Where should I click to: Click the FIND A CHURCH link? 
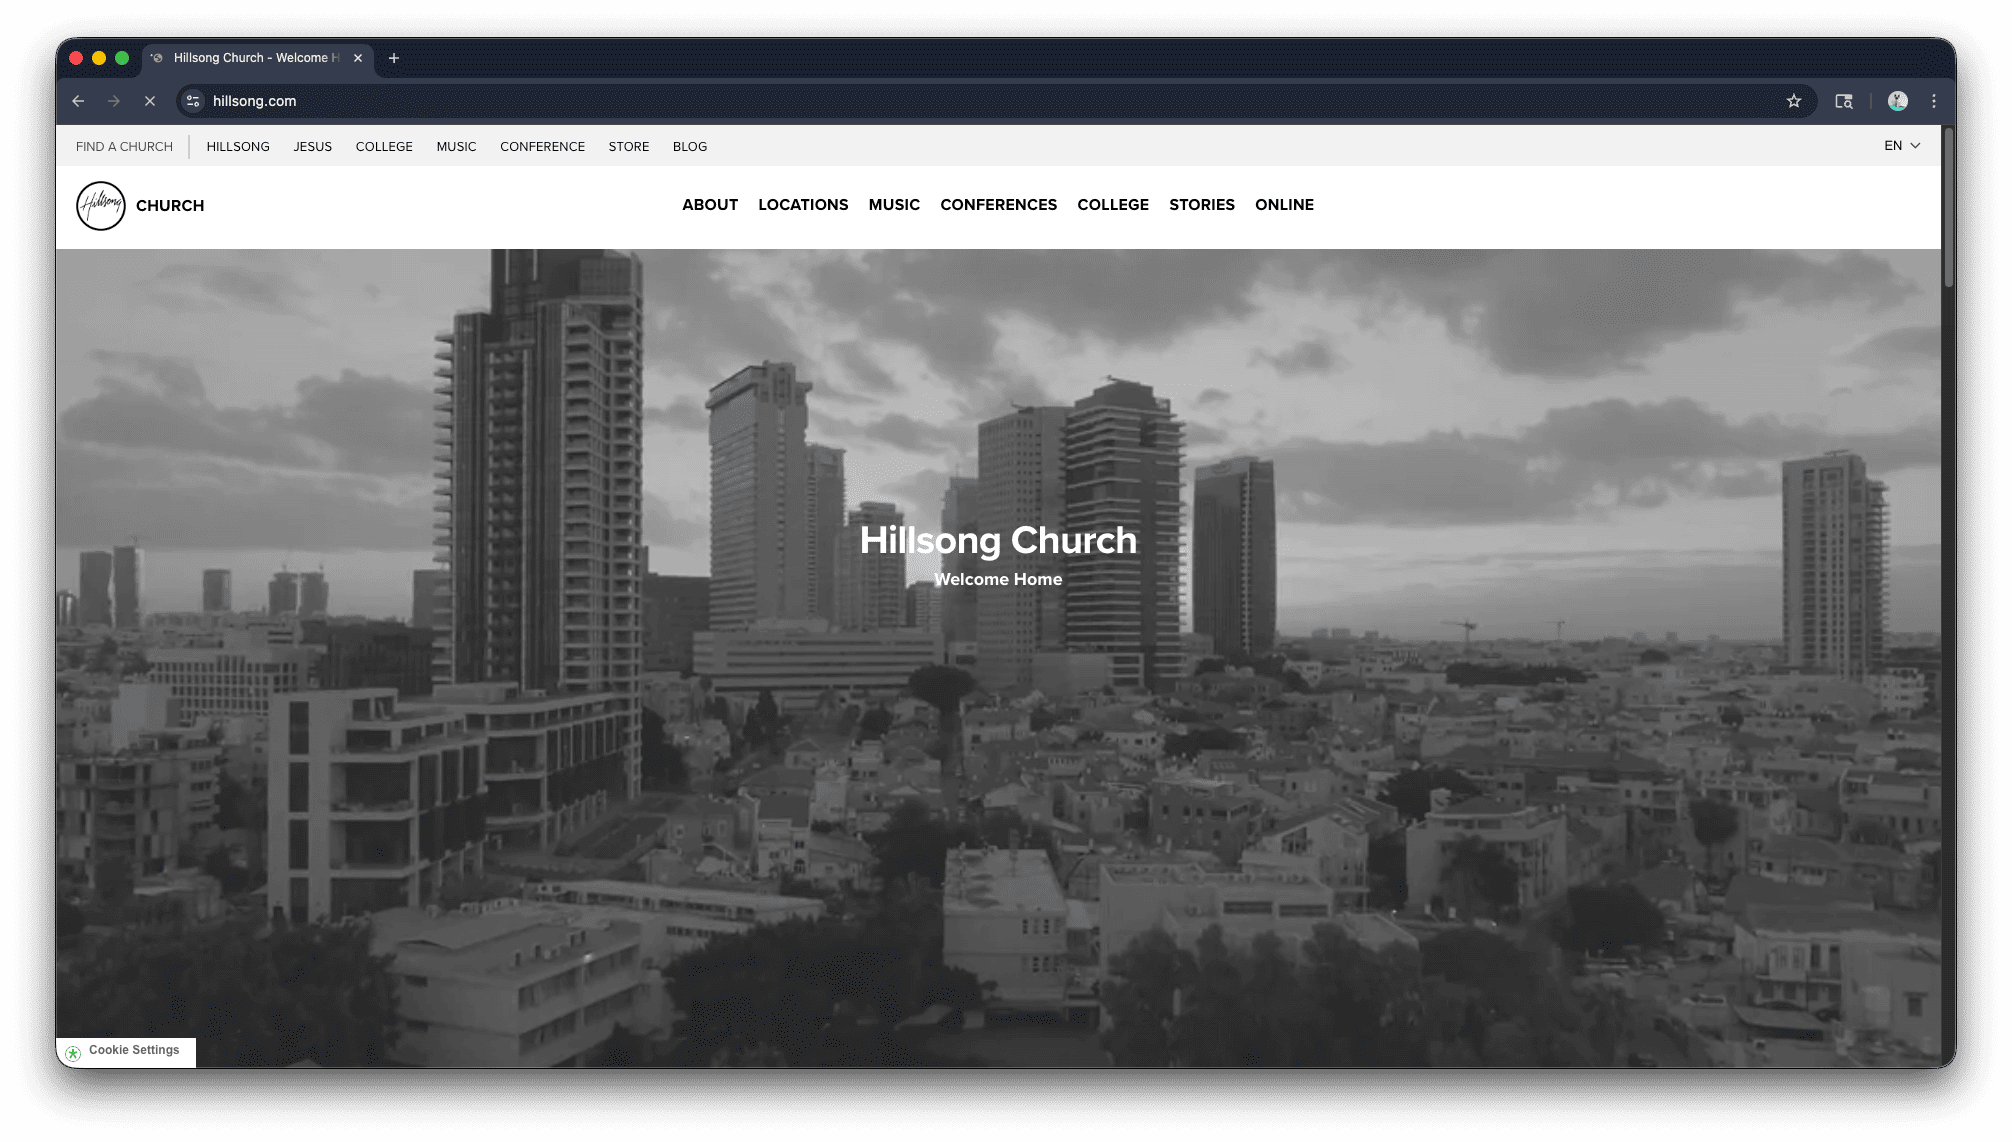[123, 146]
